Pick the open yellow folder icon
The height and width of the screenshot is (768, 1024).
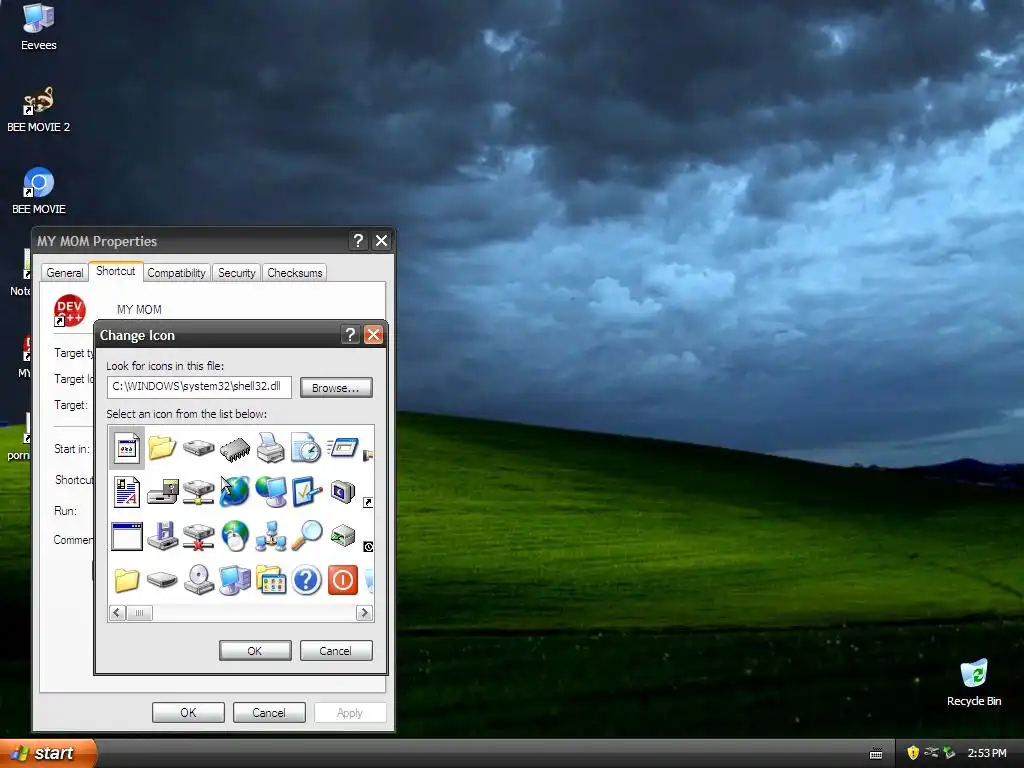coord(162,448)
